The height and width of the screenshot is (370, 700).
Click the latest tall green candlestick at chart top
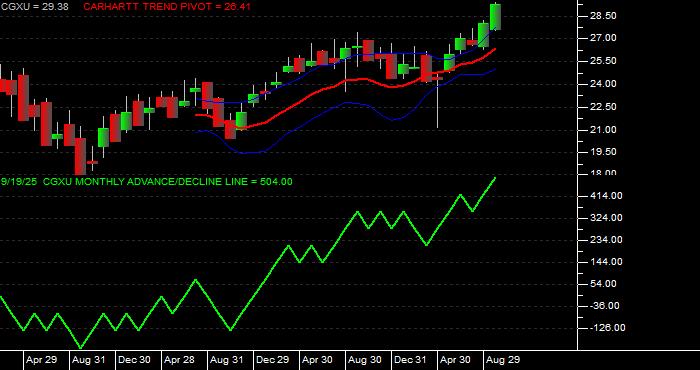(x=495, y=17)
